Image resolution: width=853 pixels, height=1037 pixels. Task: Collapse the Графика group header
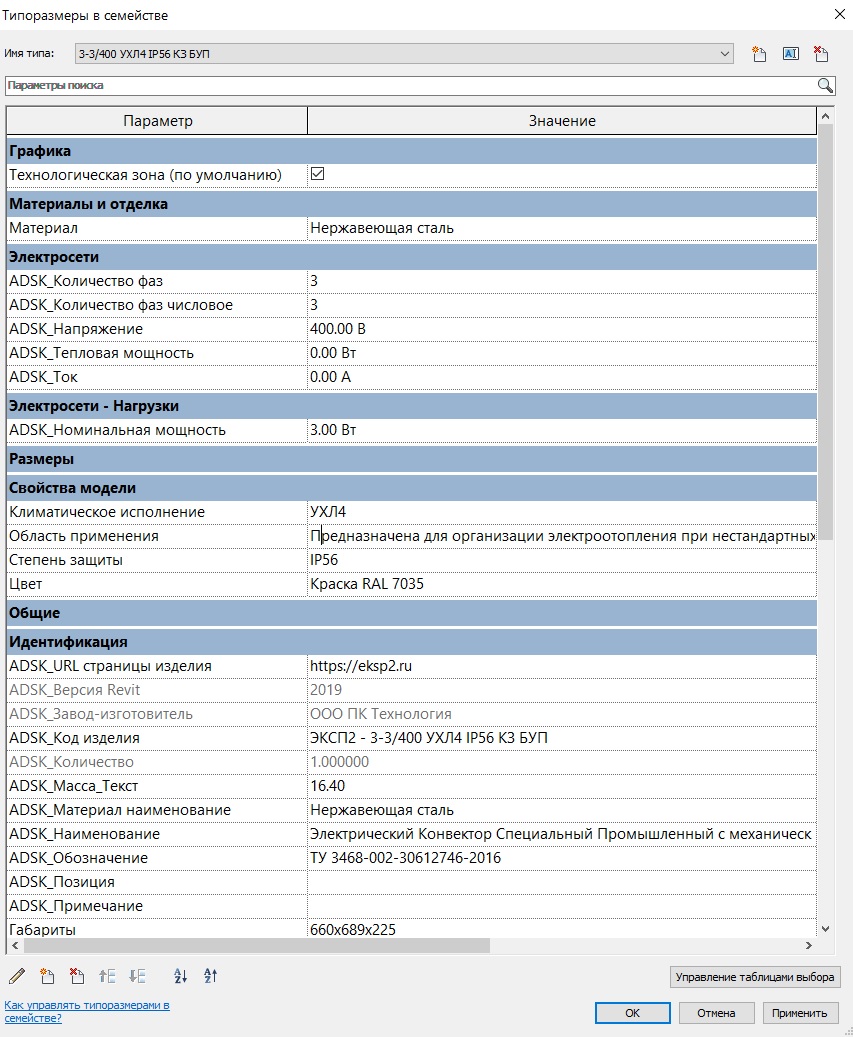tap(412, 151)
